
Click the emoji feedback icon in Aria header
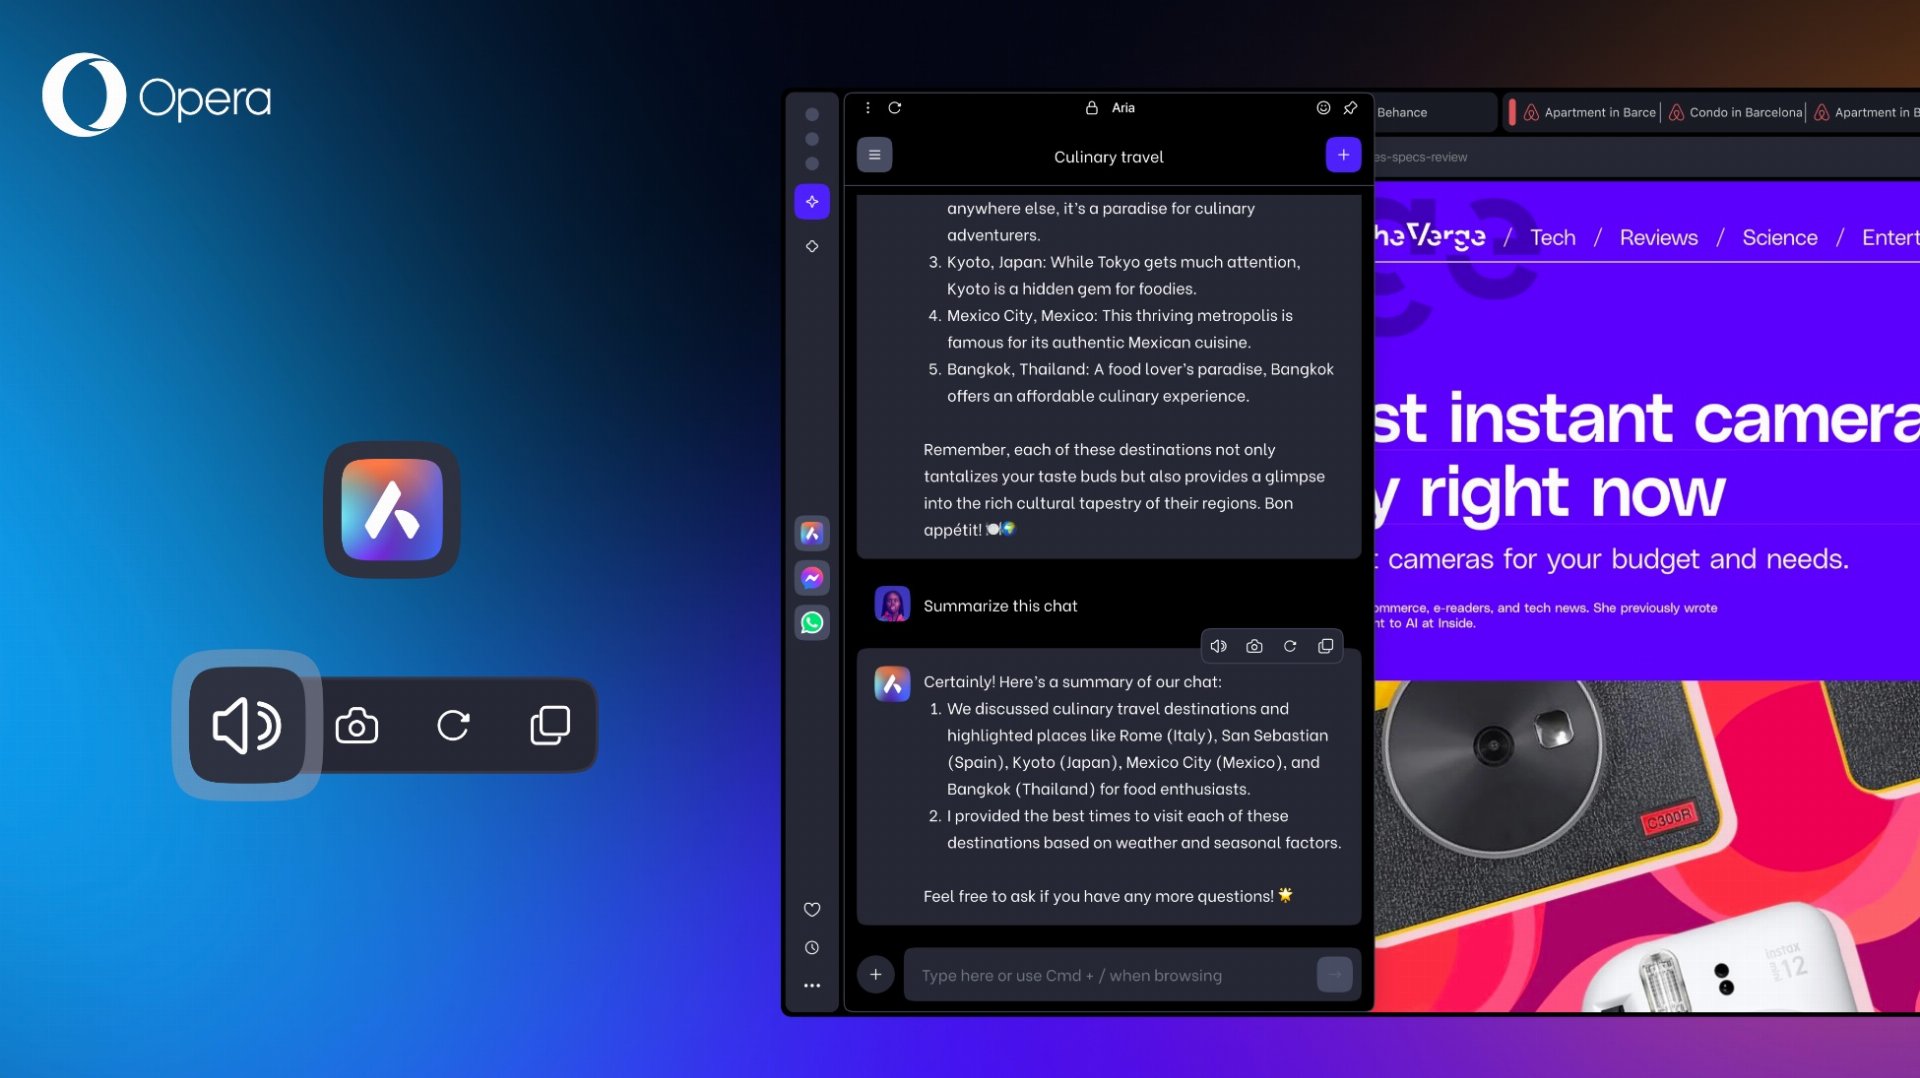click(1323, 108)
